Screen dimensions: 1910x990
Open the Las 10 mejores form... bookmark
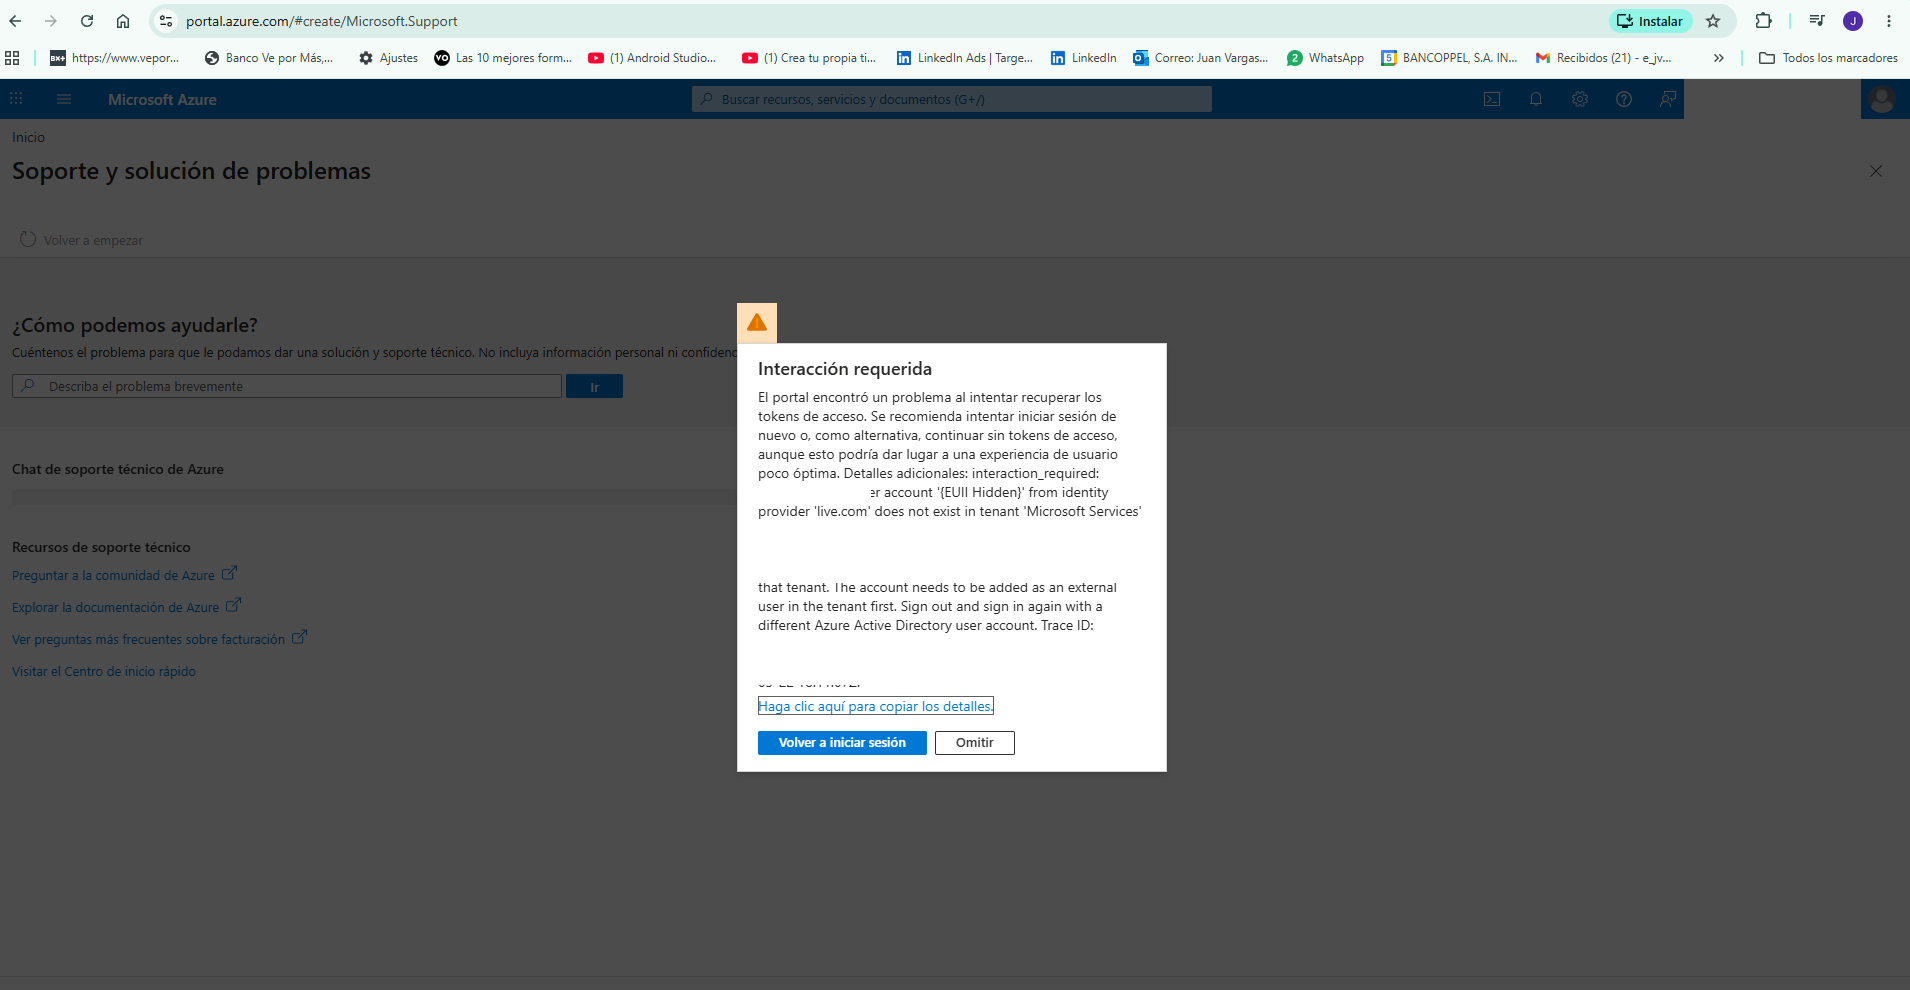[503, 58]
